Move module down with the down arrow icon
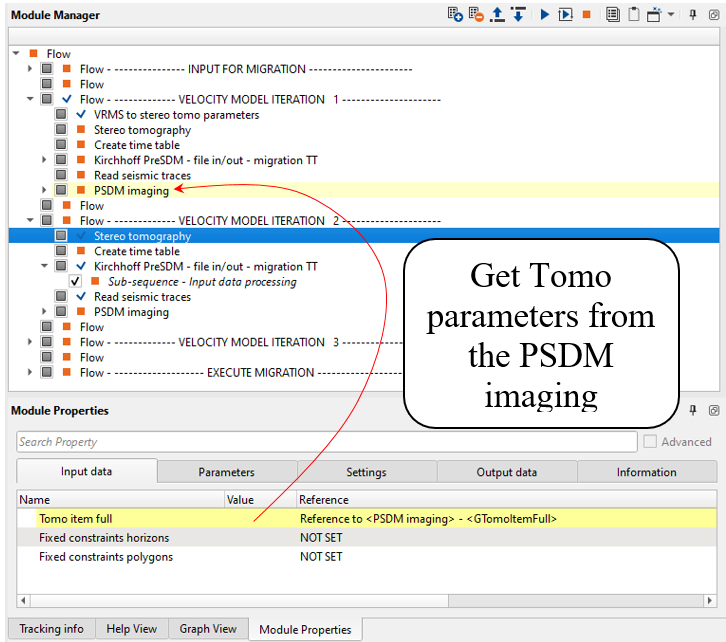 tap(518, 15)
